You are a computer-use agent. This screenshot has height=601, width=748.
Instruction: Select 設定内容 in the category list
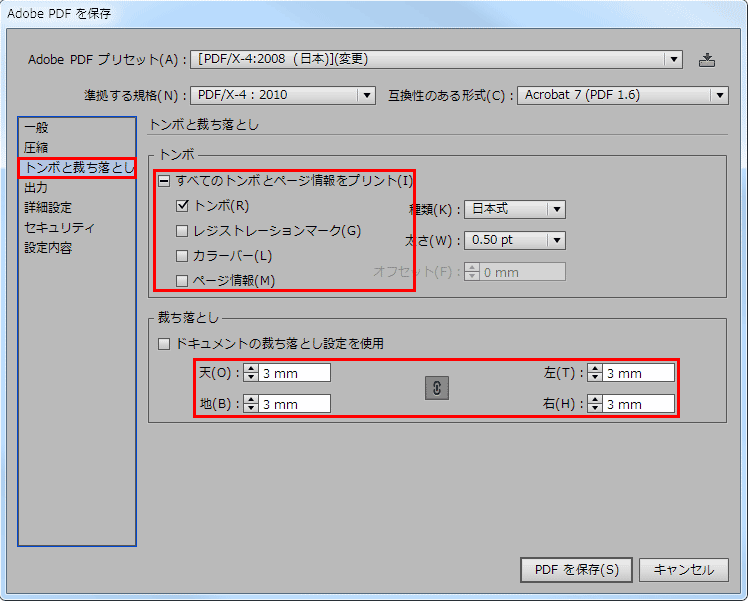click(76, 248)
